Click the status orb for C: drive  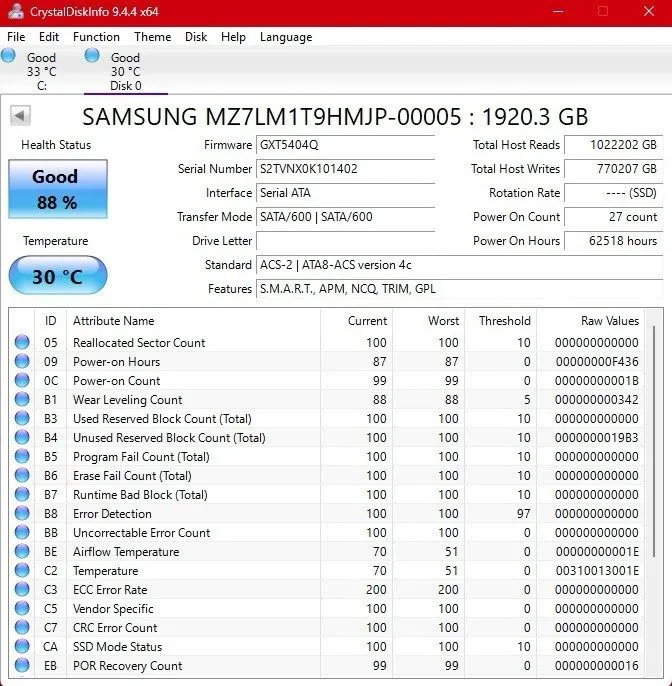tap(8, 56)
